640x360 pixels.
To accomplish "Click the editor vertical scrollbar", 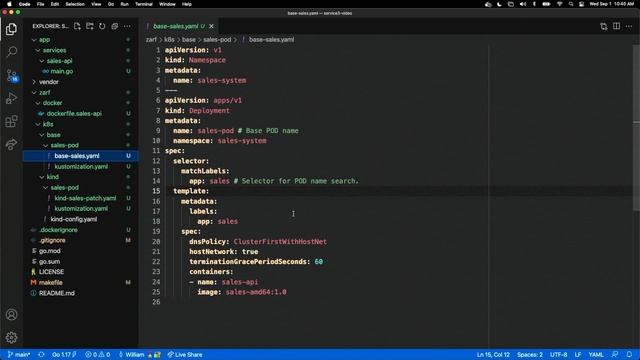I will pyautogui.click(x=636, y=127).
